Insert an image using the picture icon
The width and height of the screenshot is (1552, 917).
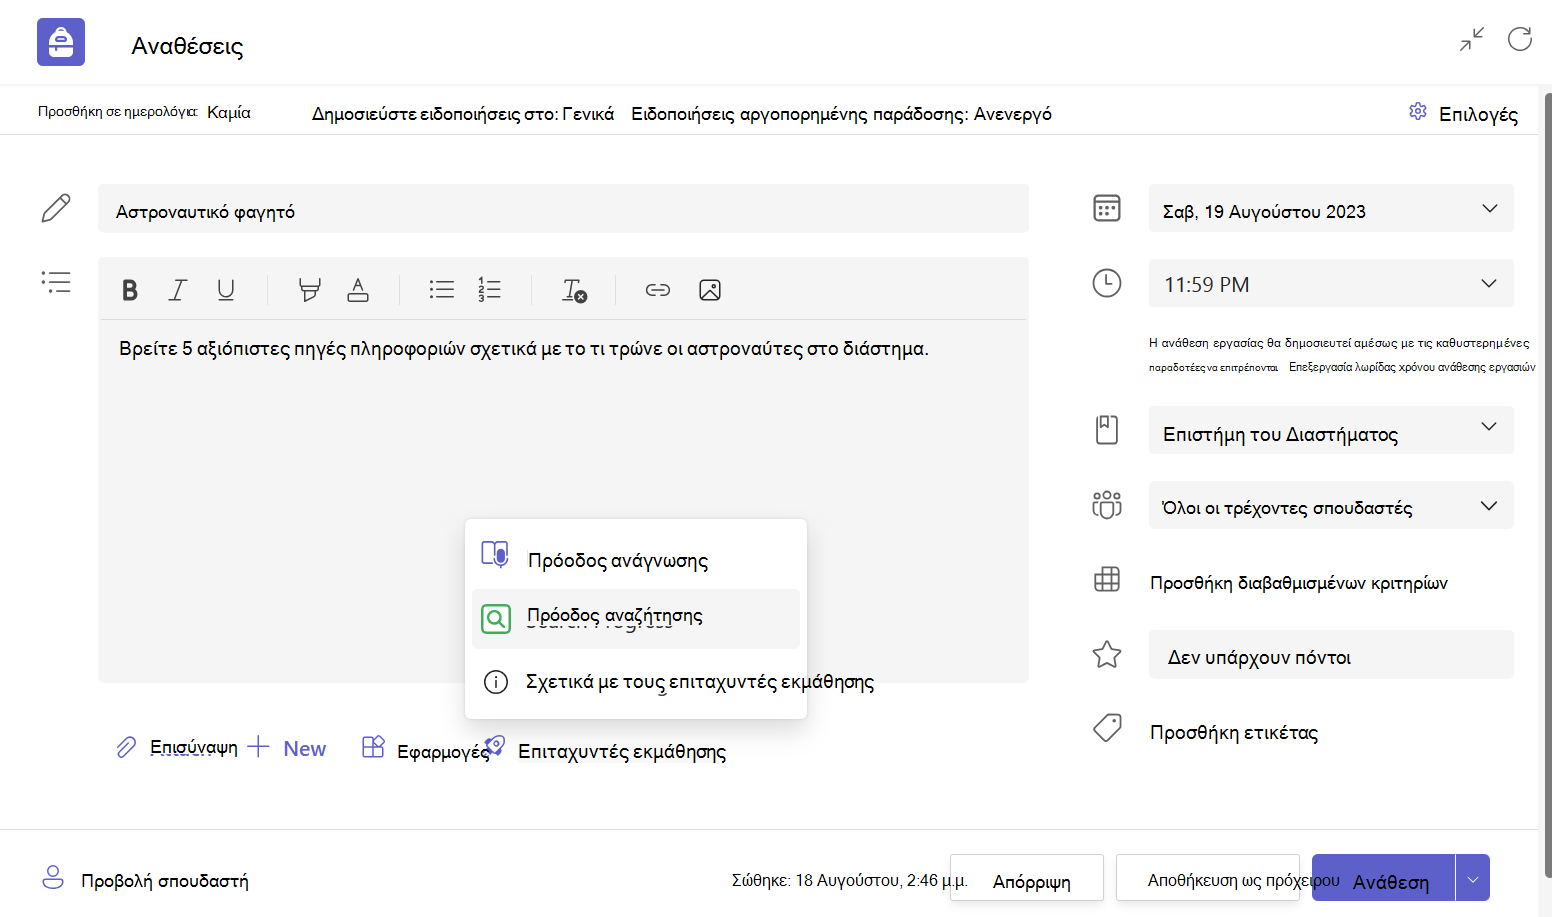click(x=710, y=290)
